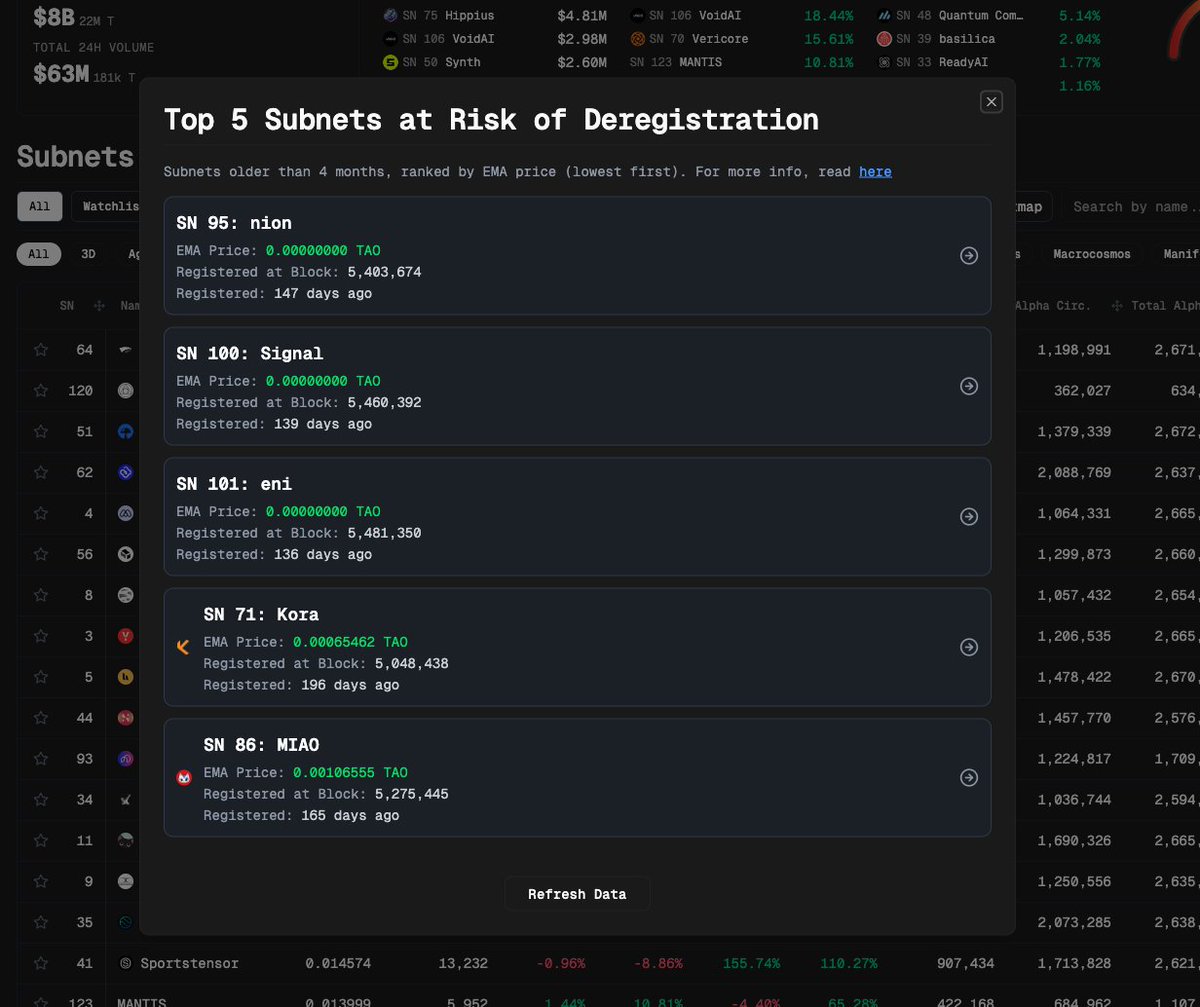Add SN 123 MANTIS to watchlist via its star

point(40,1000)
